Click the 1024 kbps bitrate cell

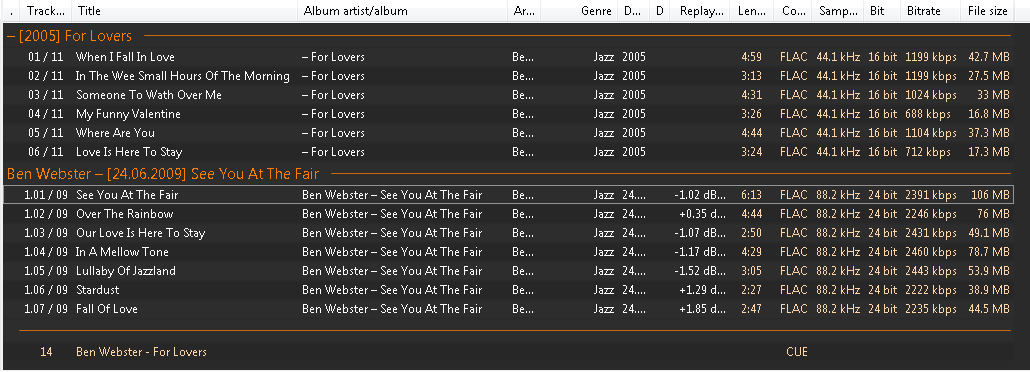[931, 95]
